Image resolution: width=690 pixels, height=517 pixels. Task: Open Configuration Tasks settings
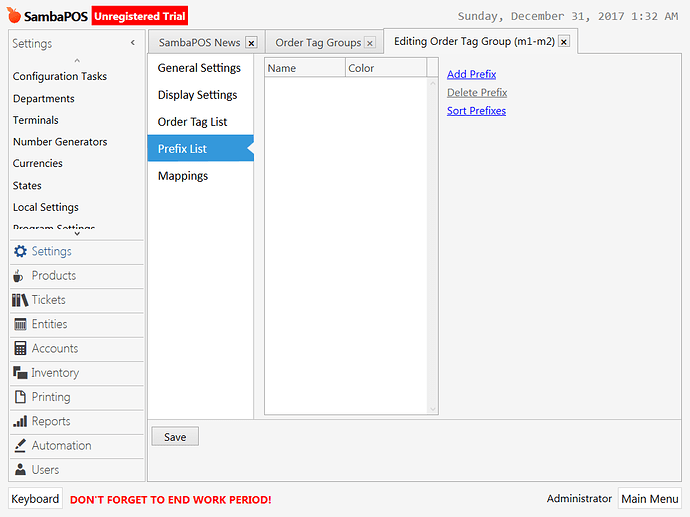coord(60,77)
